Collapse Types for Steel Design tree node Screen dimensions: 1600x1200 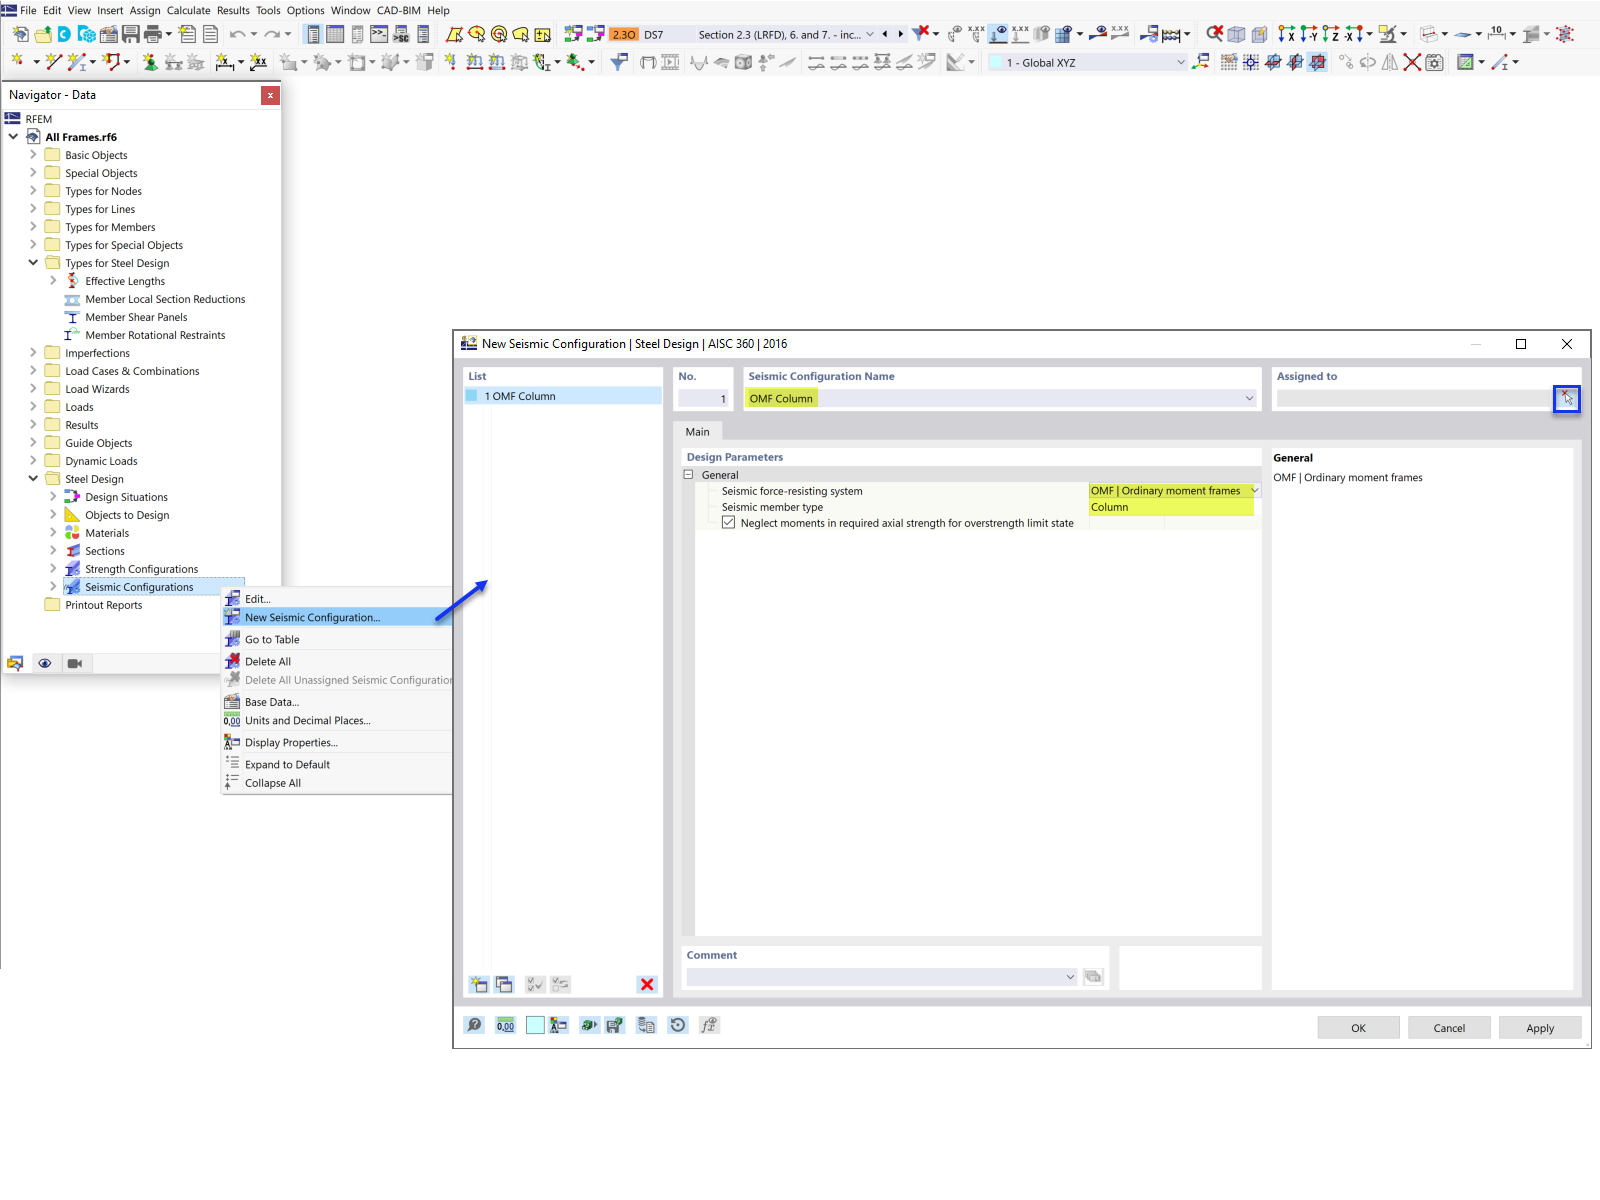(33, 263)
